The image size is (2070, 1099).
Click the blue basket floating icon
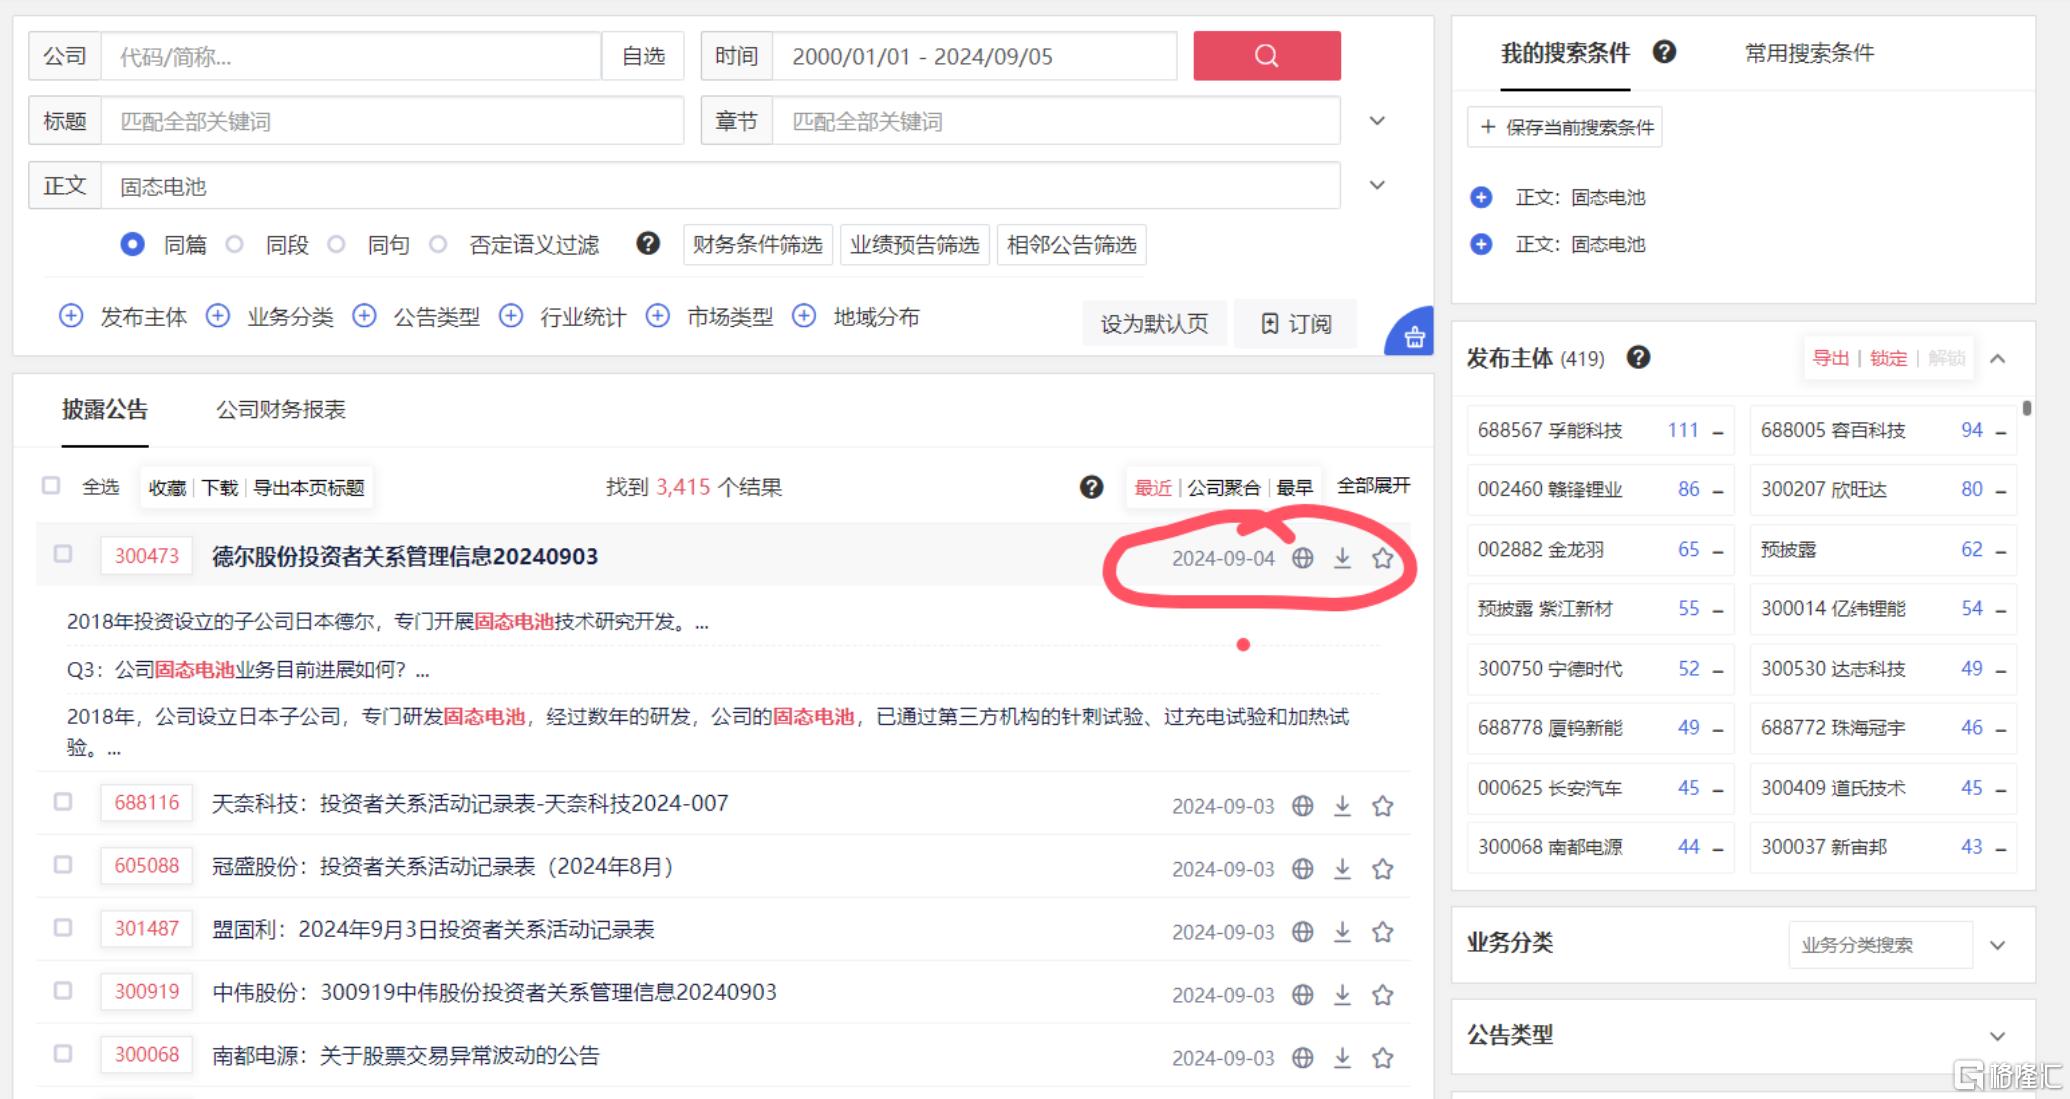(1413, 336)
